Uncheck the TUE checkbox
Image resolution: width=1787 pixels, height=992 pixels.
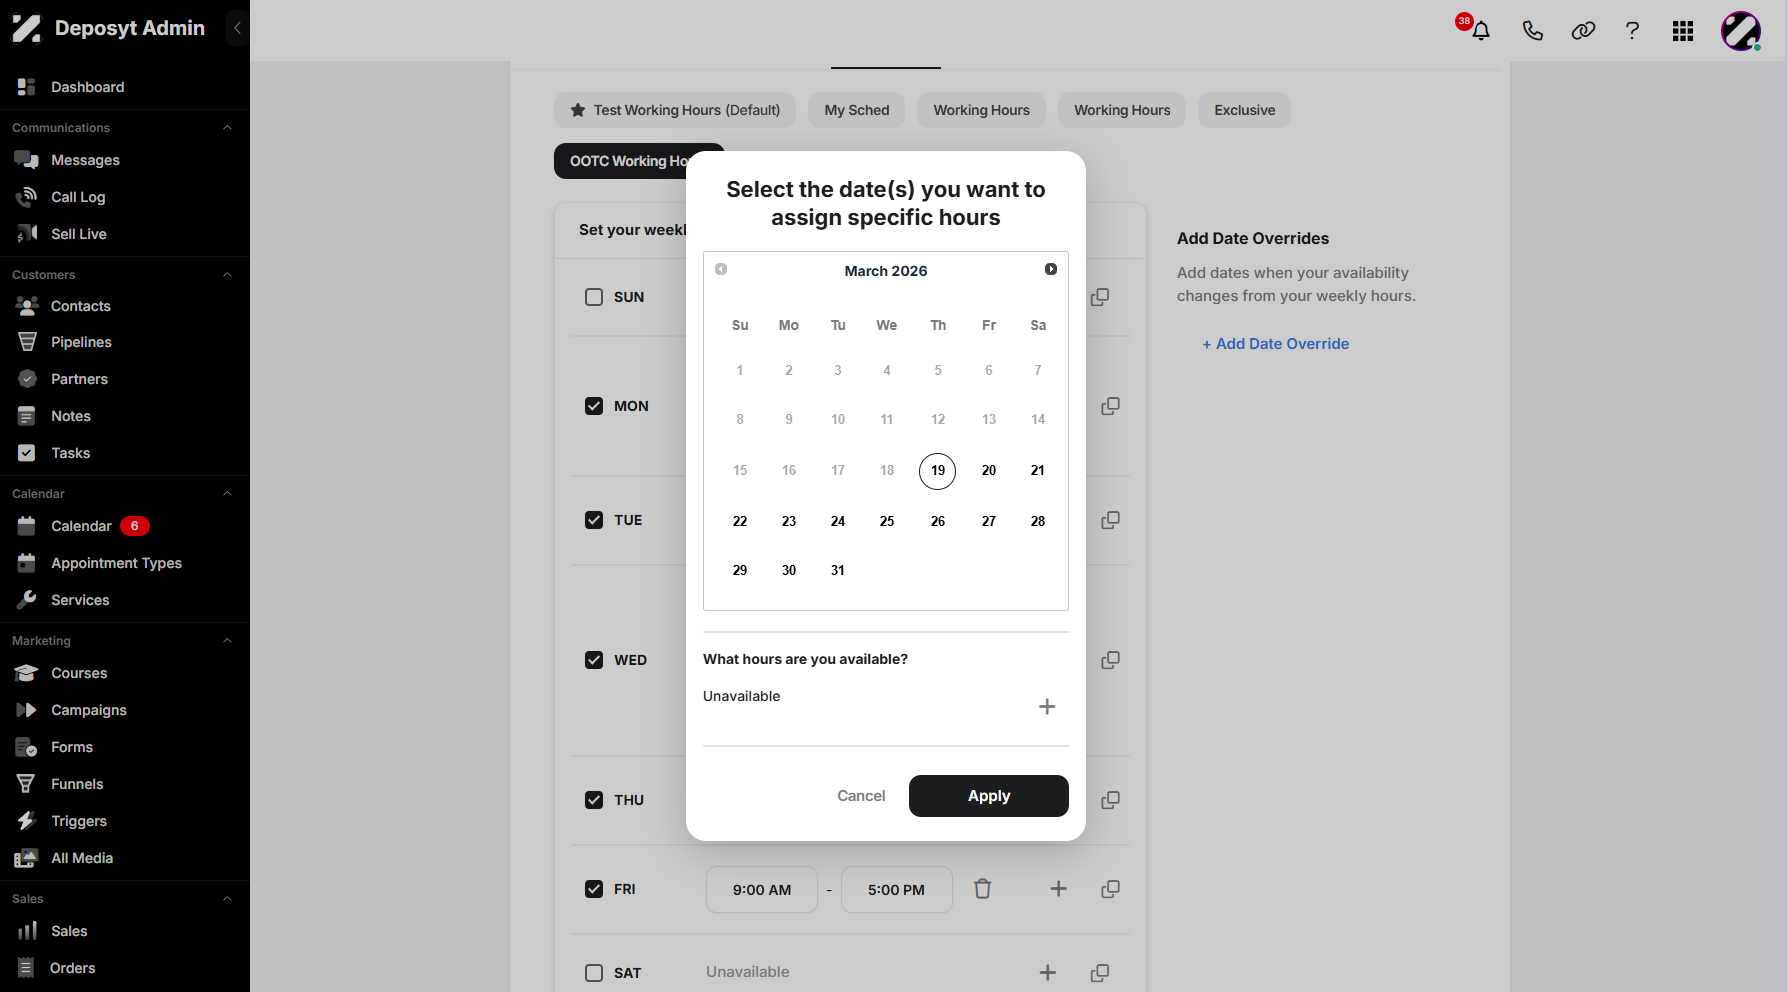click(x=594, y=520)
